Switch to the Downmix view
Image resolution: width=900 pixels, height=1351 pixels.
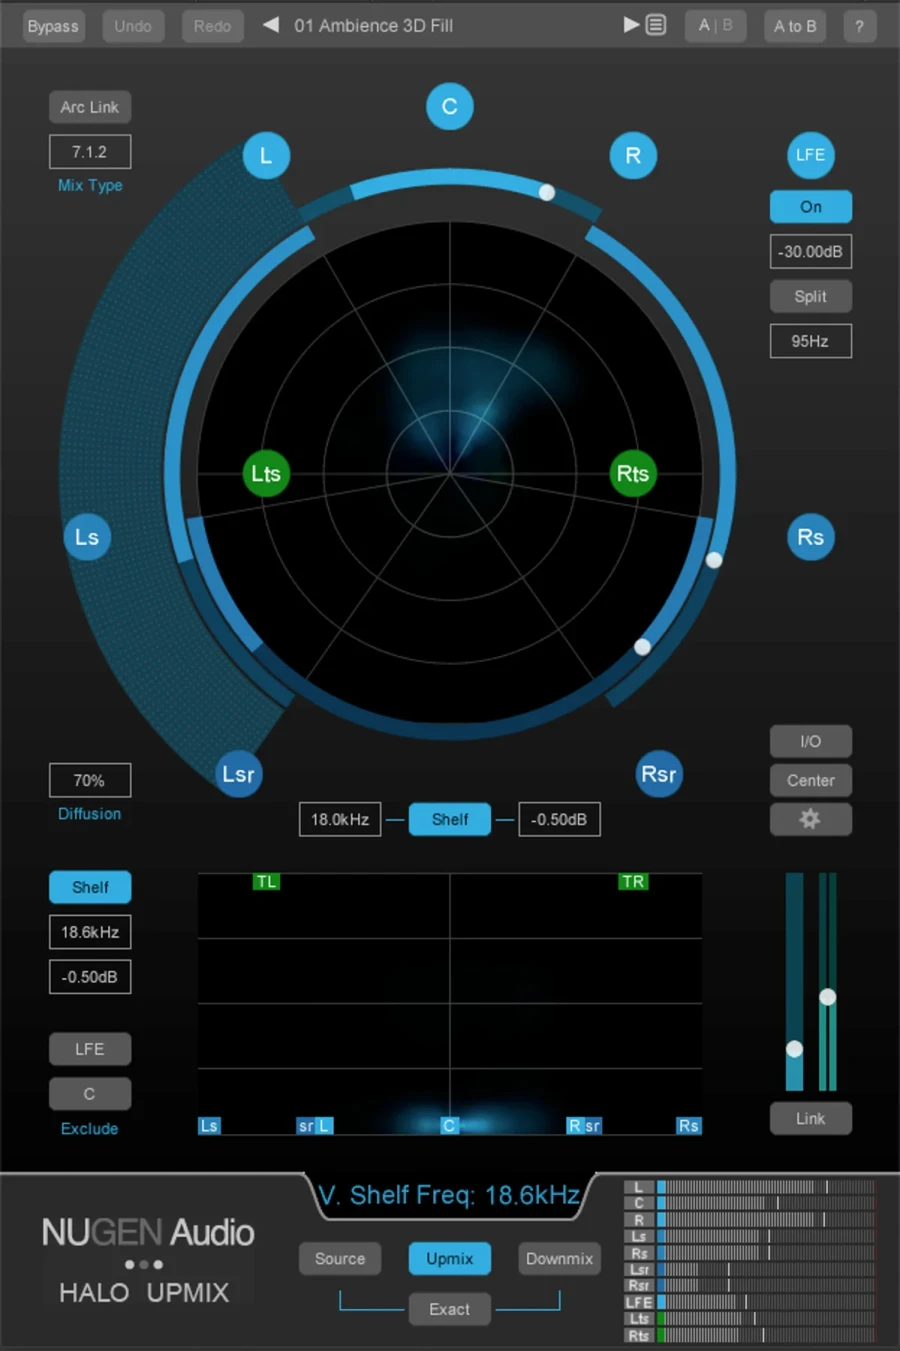click(x=559, y=1258)
